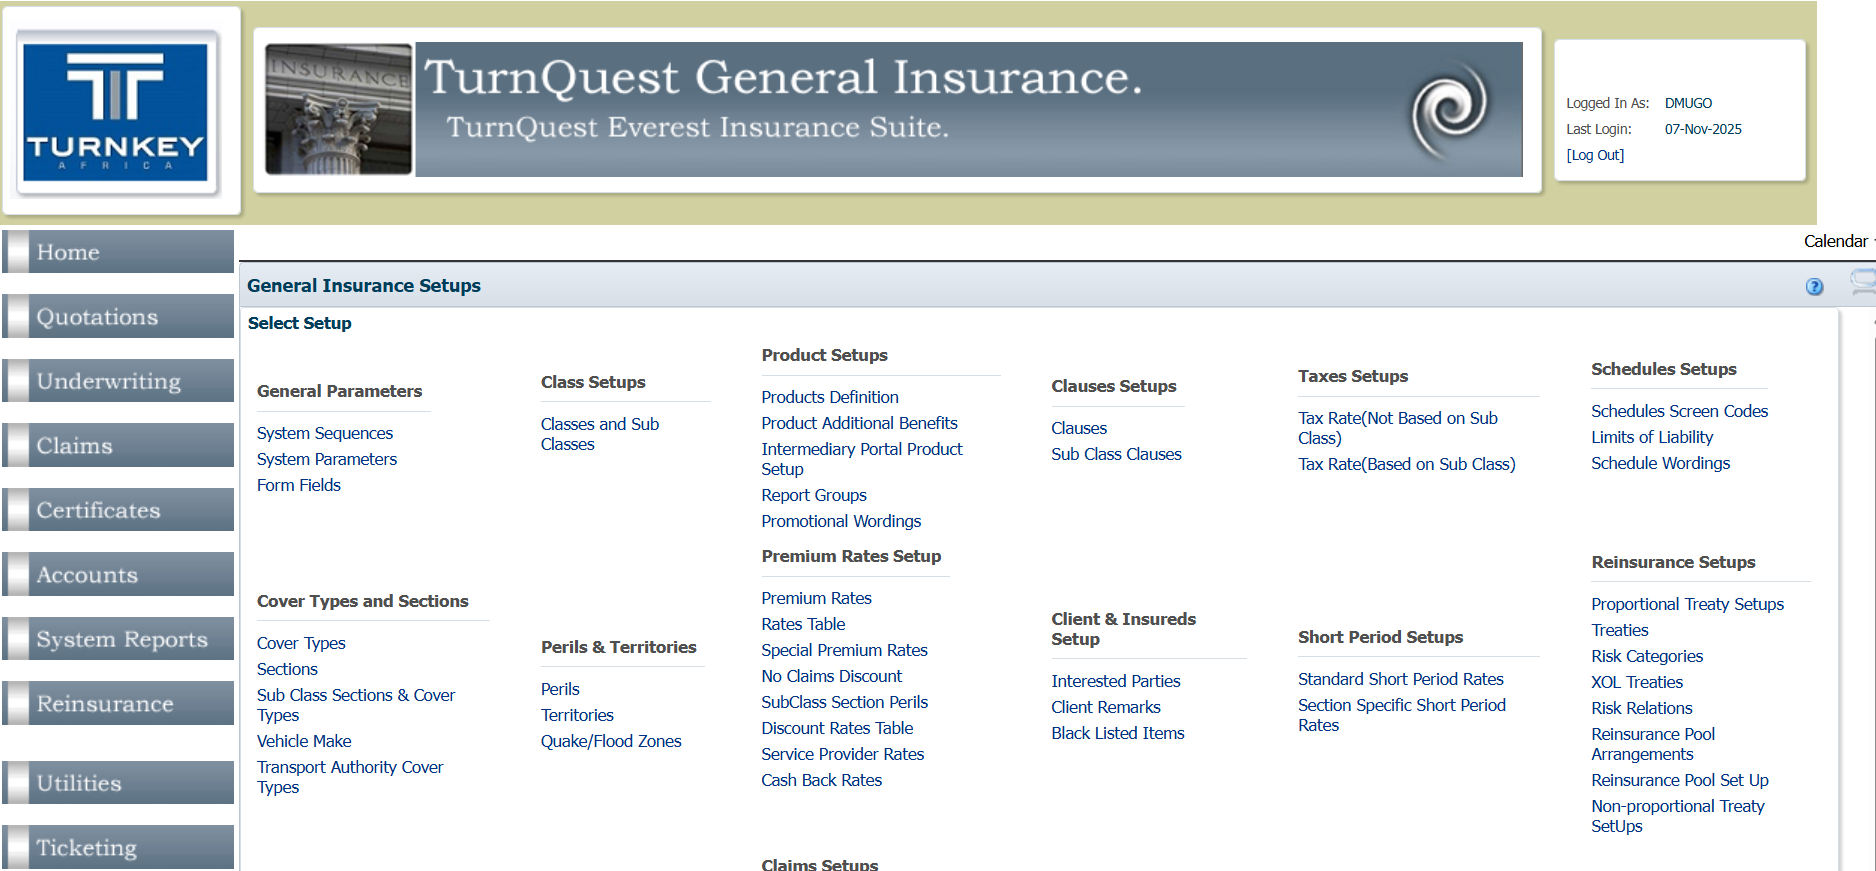1876x871 pixels.
Task: Open the Treaties link
Action: [x=1620, y=630]
